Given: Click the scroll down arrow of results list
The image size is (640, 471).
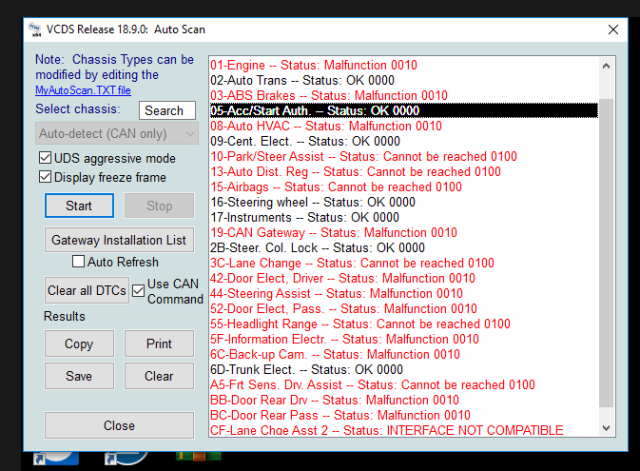Looking at the screenshot, I should (606, 428).
